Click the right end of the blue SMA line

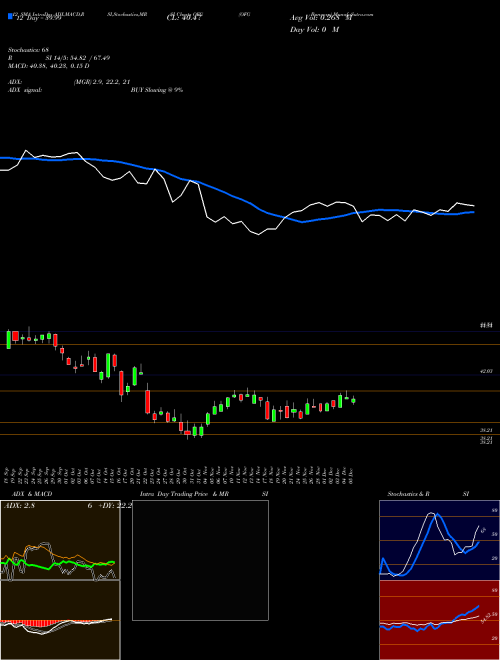point(473,212)
